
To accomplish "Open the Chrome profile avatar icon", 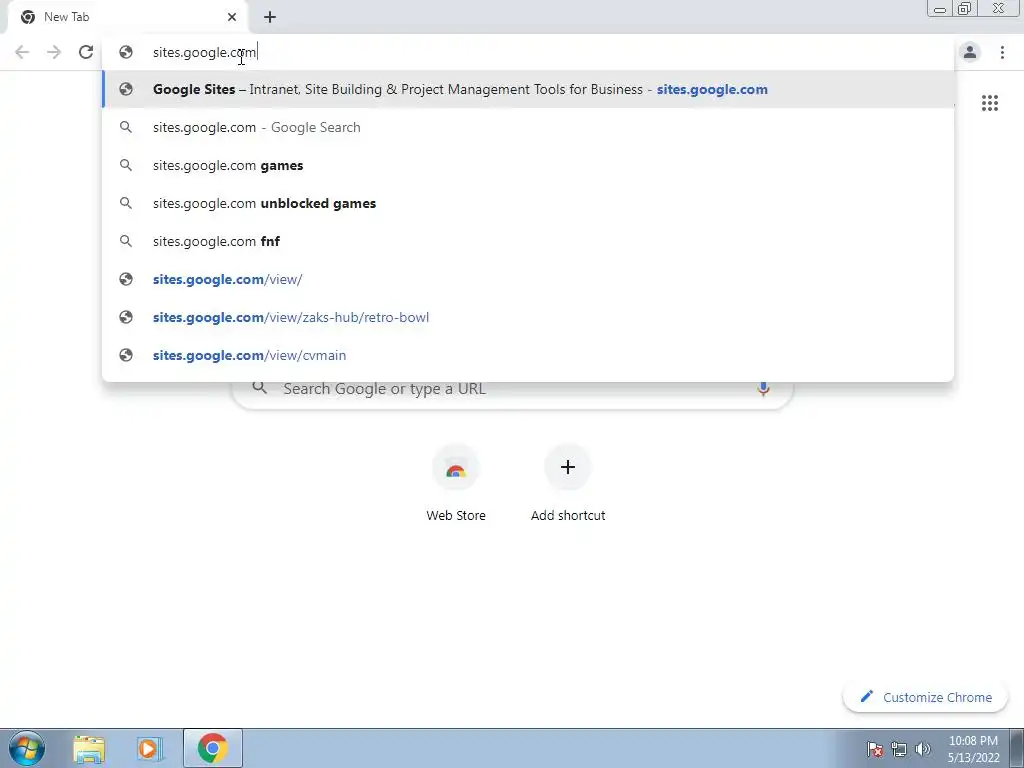I will [x=970, y=52].
